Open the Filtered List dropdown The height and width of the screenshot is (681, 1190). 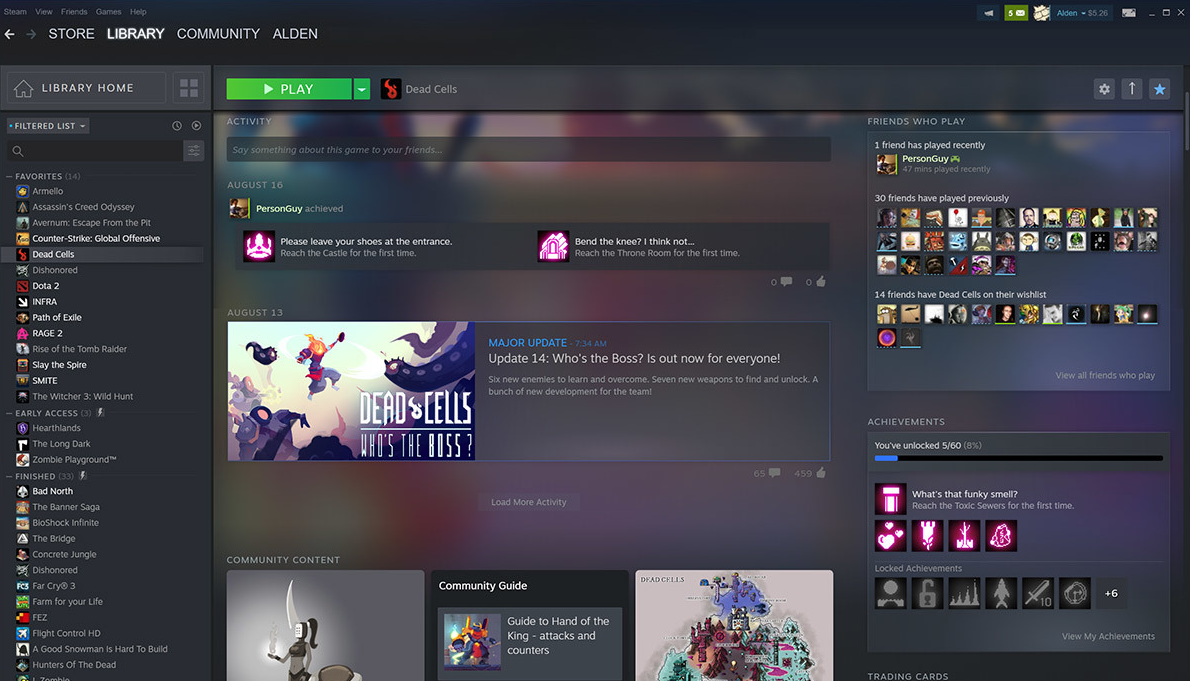[x=47, y=126]
